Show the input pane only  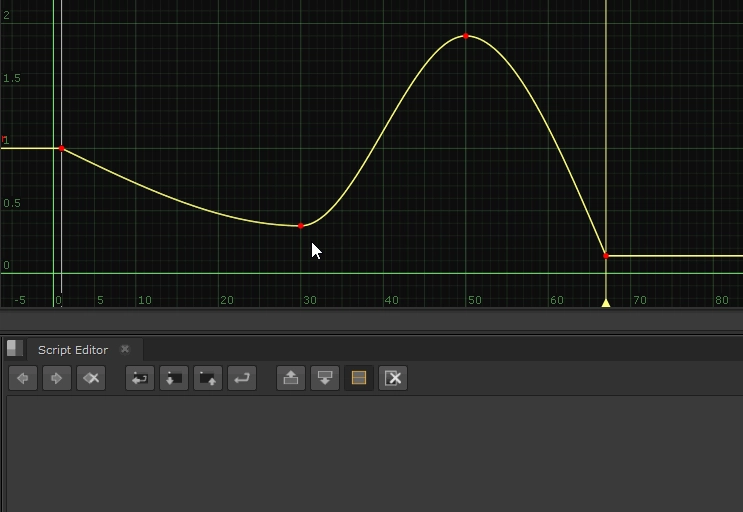[x=291, y=378]
